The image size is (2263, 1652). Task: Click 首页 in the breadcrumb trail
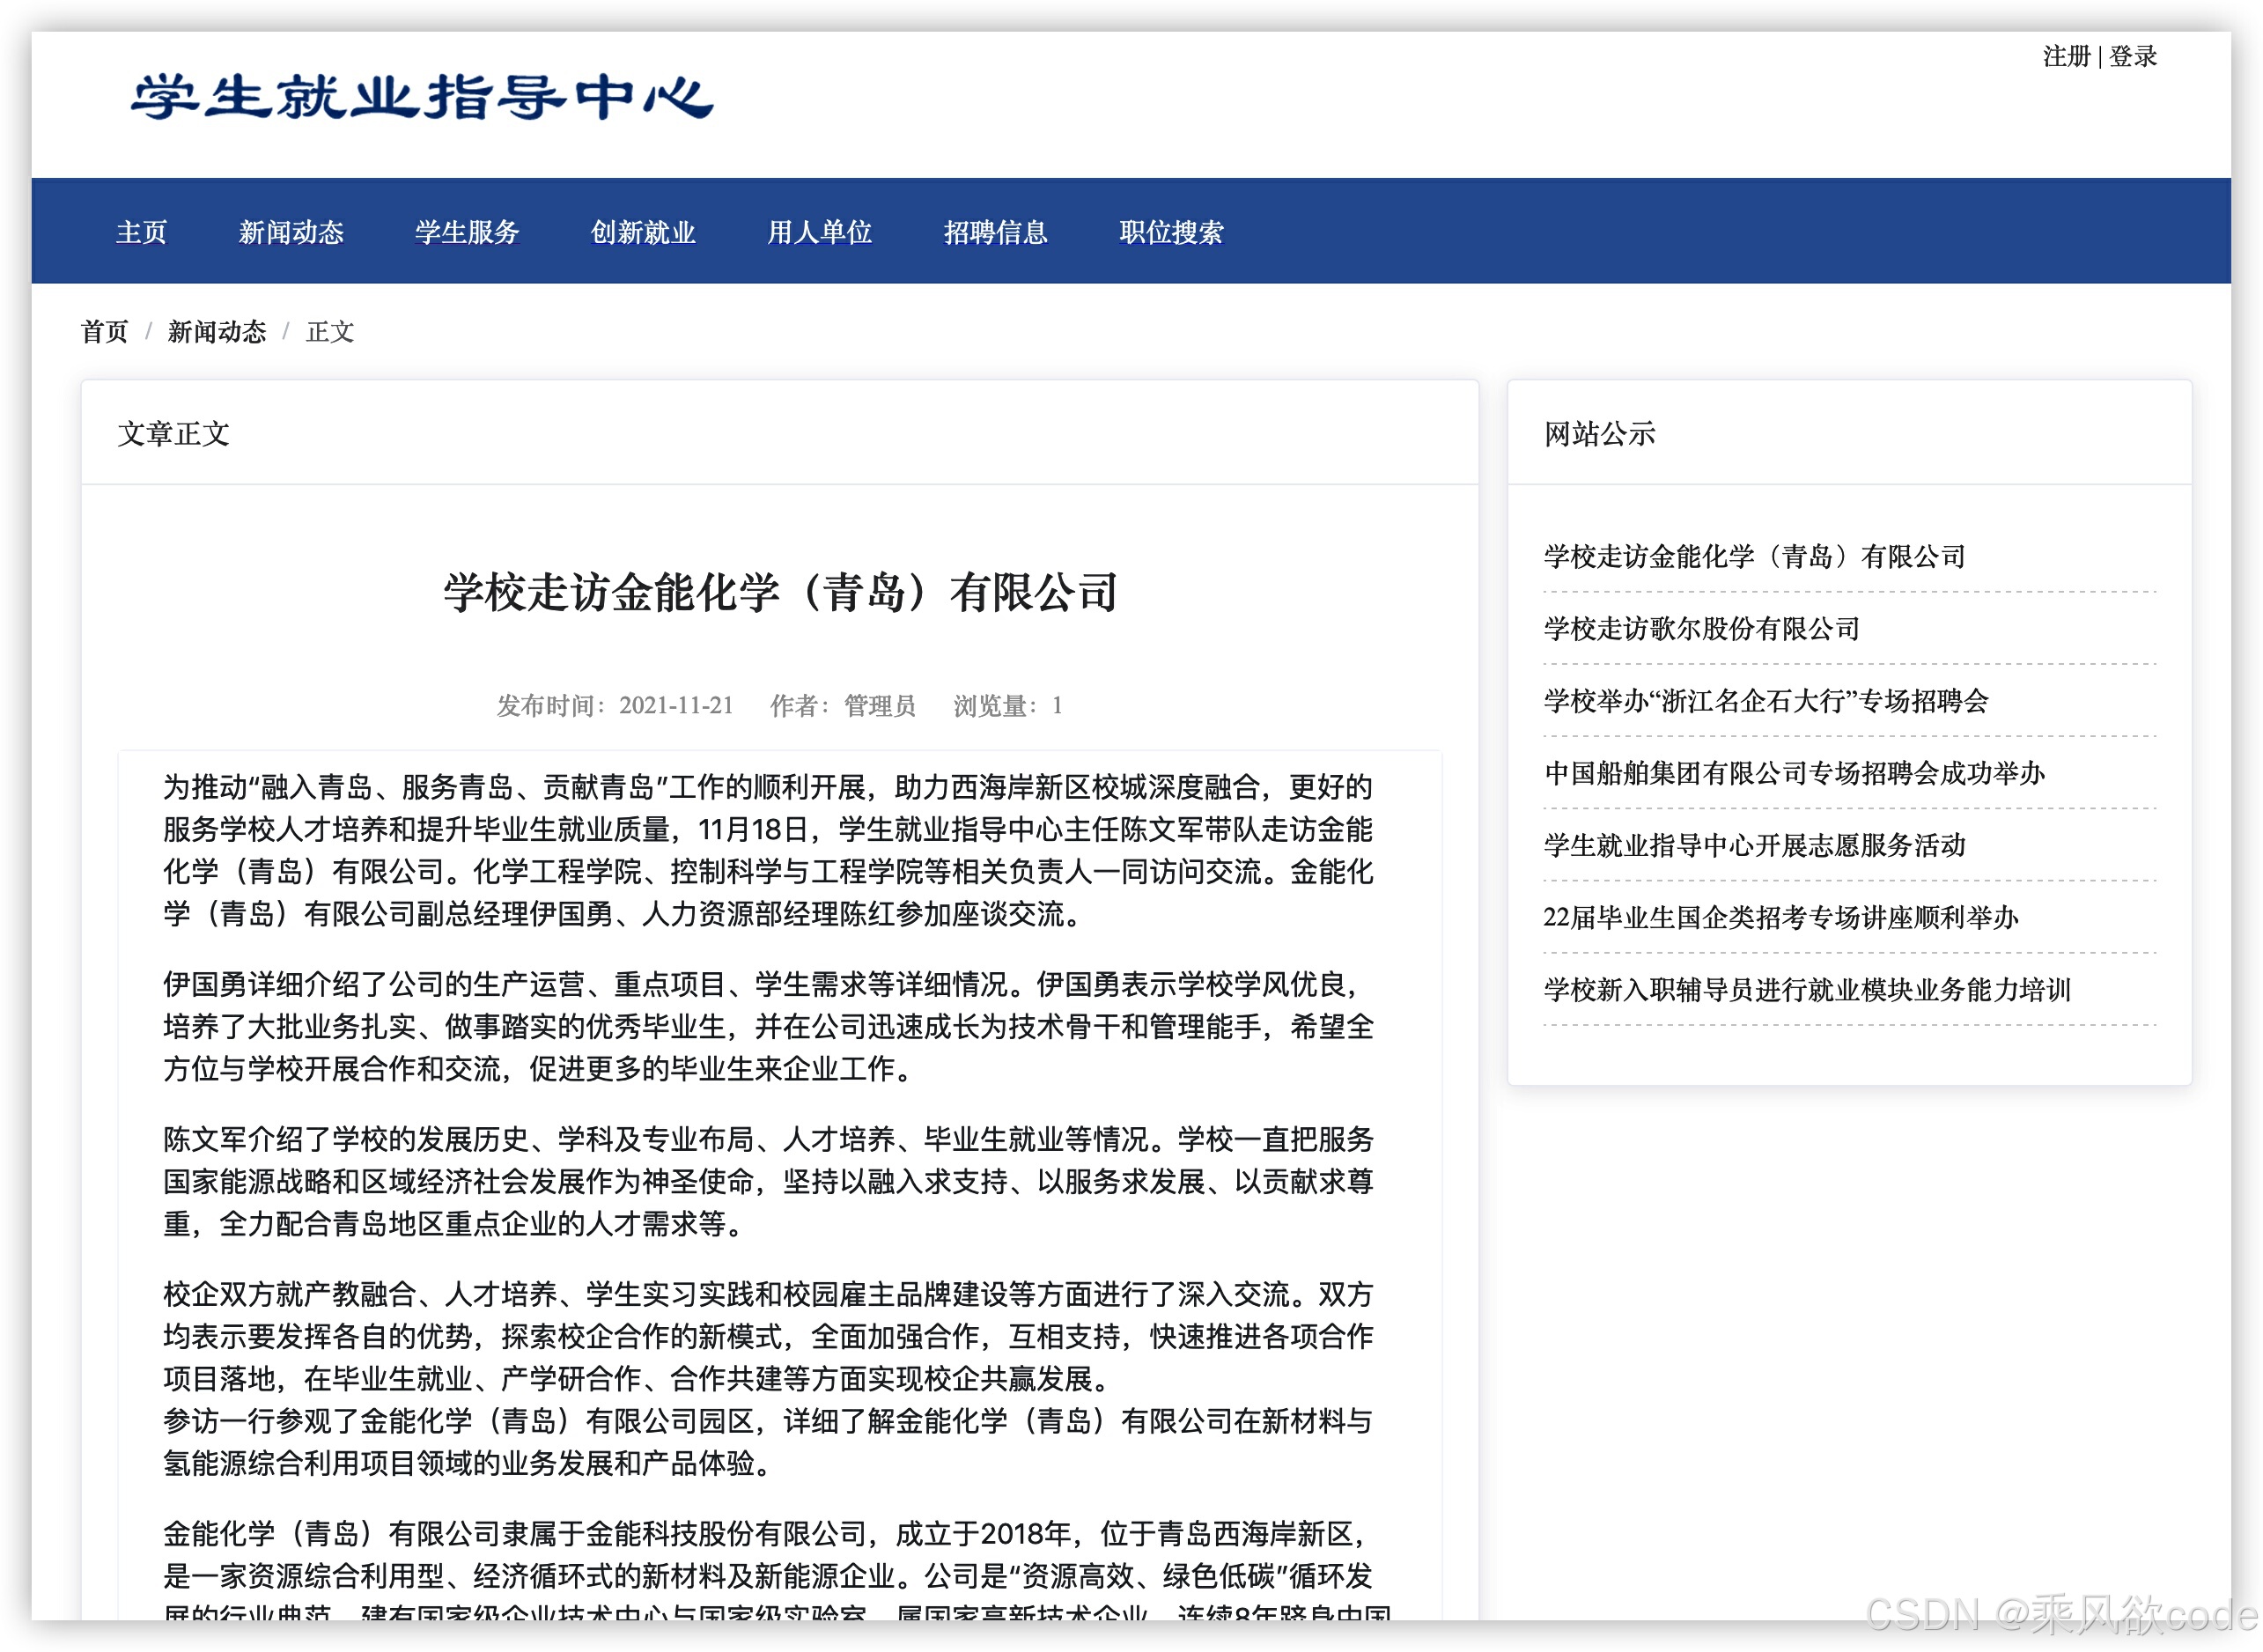[104, 331]
